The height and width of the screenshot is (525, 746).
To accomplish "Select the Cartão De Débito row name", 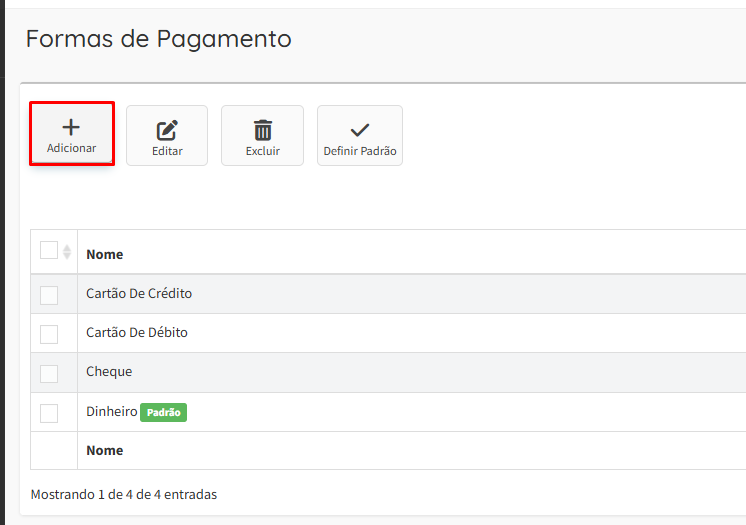I will 137,333.
